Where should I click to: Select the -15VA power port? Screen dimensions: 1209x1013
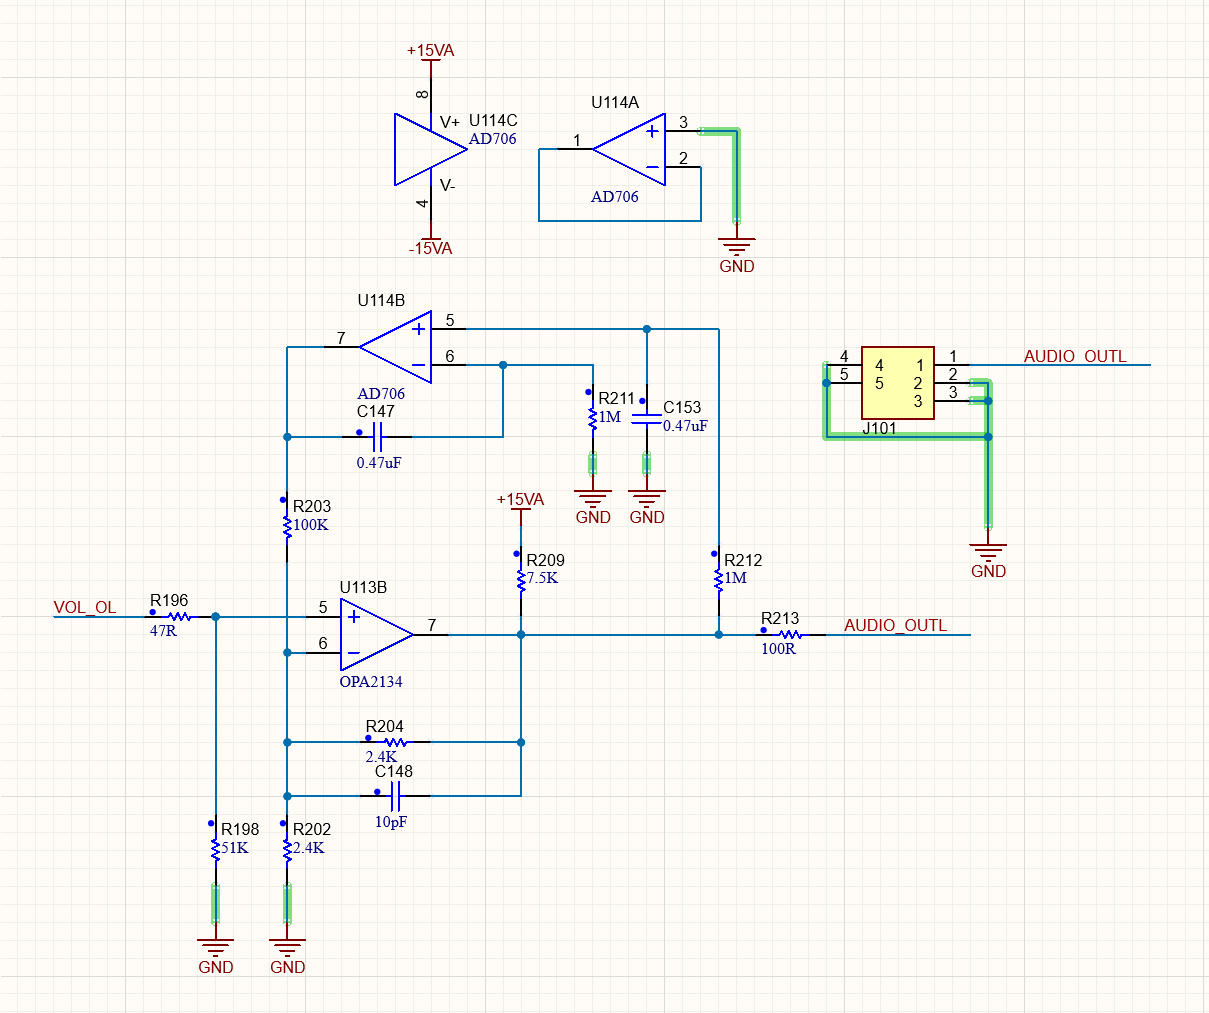[x=430, y=240]
